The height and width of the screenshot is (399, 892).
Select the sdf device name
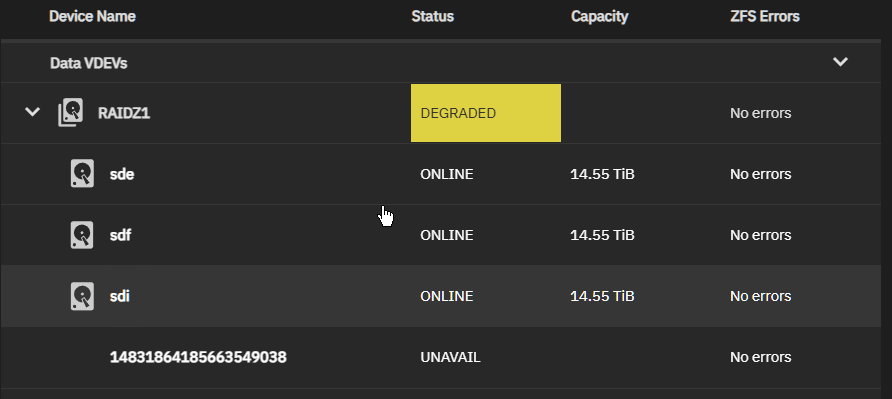tap(121, 235)
